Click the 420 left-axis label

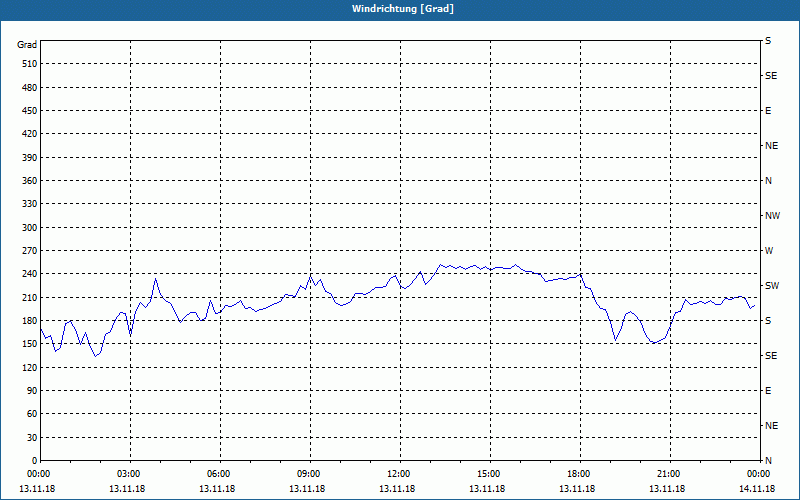click(30, 134)
